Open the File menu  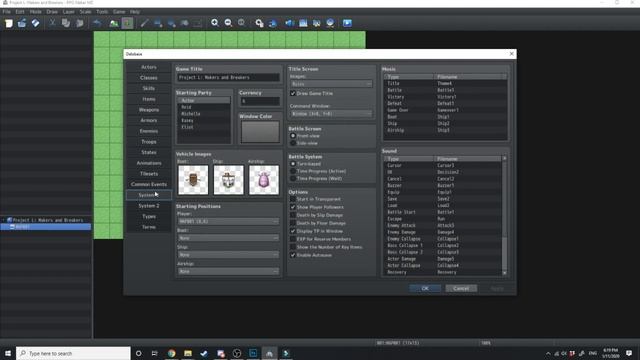7,12
